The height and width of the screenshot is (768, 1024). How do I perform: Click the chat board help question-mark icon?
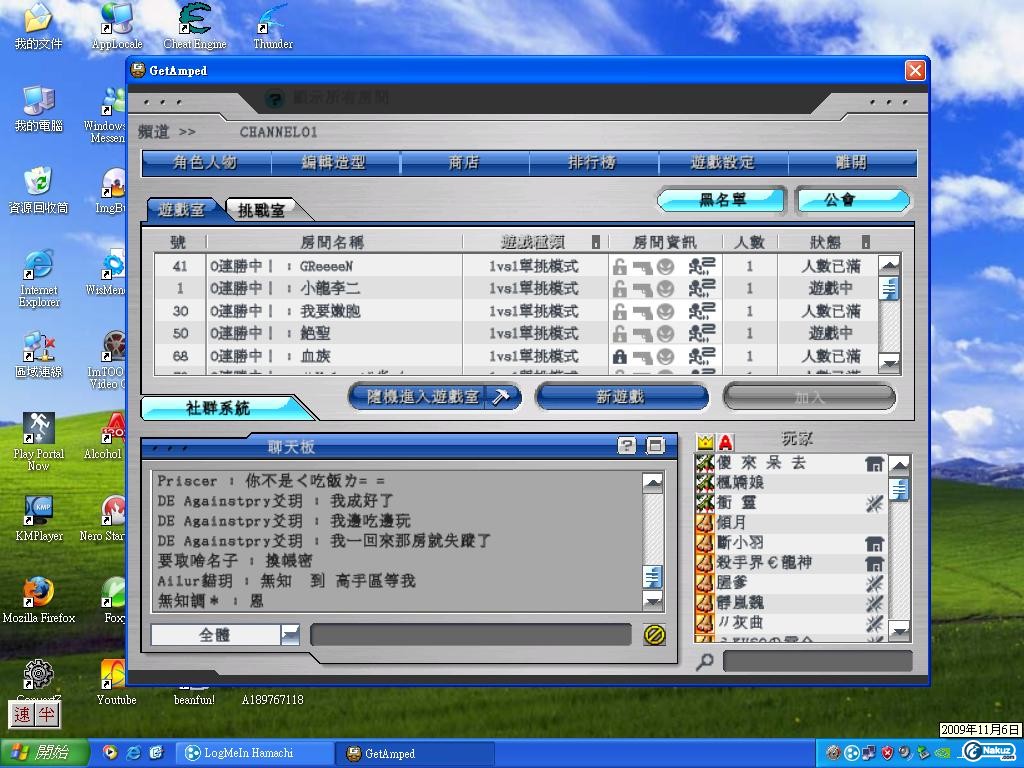click(x=627, y=446)
